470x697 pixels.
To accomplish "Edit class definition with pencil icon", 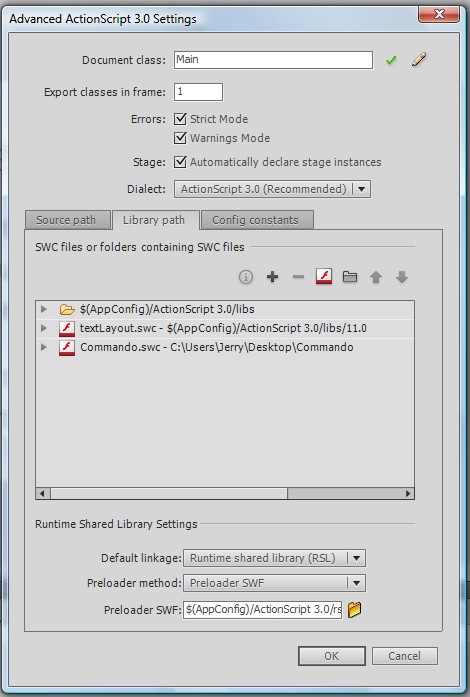I will click(419, 60).
